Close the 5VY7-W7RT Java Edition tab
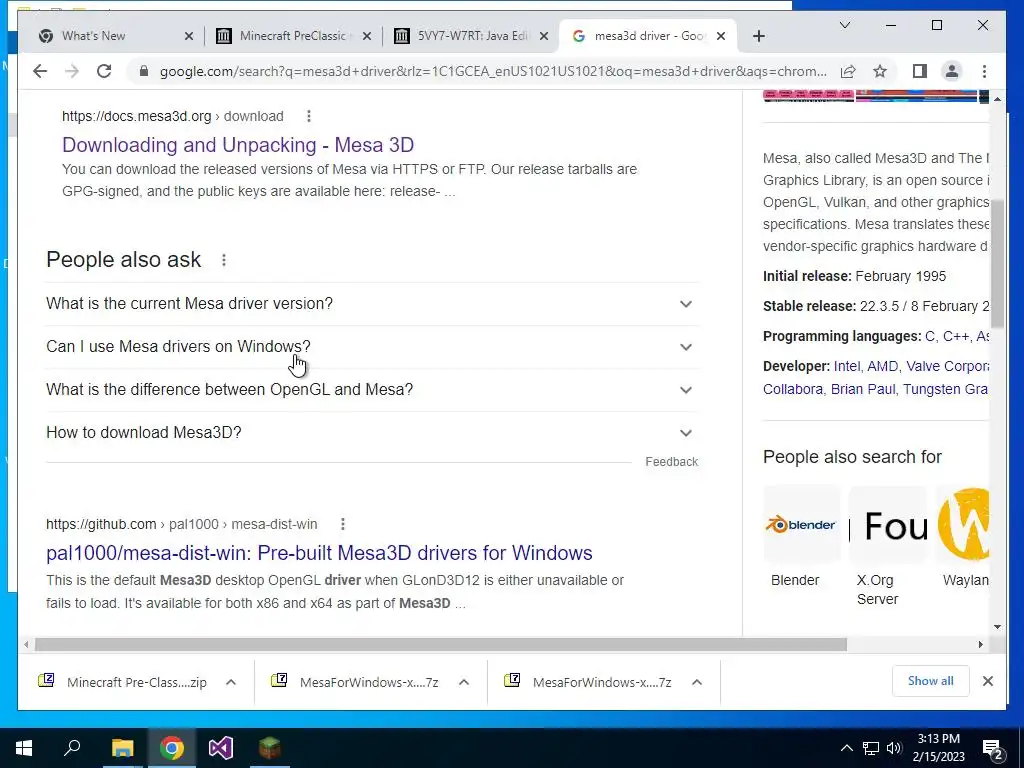The width and height of the screenshot is (1024, 768). (543, 36)
